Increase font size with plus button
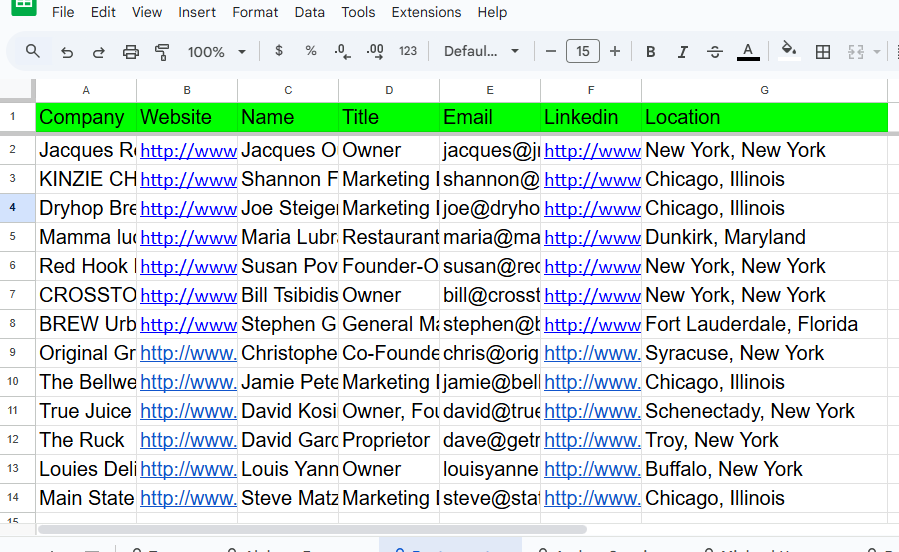This screenshot has height=552, width=899. (615, 52)
